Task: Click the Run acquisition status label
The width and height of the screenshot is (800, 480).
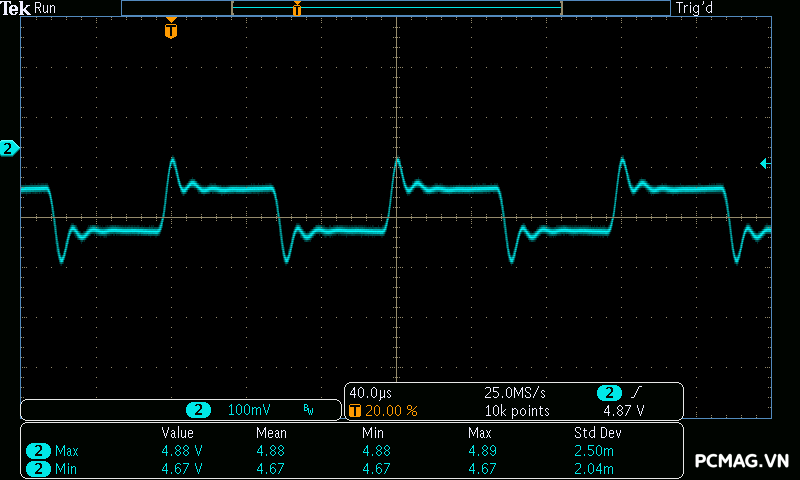Action: click(45, 8)
